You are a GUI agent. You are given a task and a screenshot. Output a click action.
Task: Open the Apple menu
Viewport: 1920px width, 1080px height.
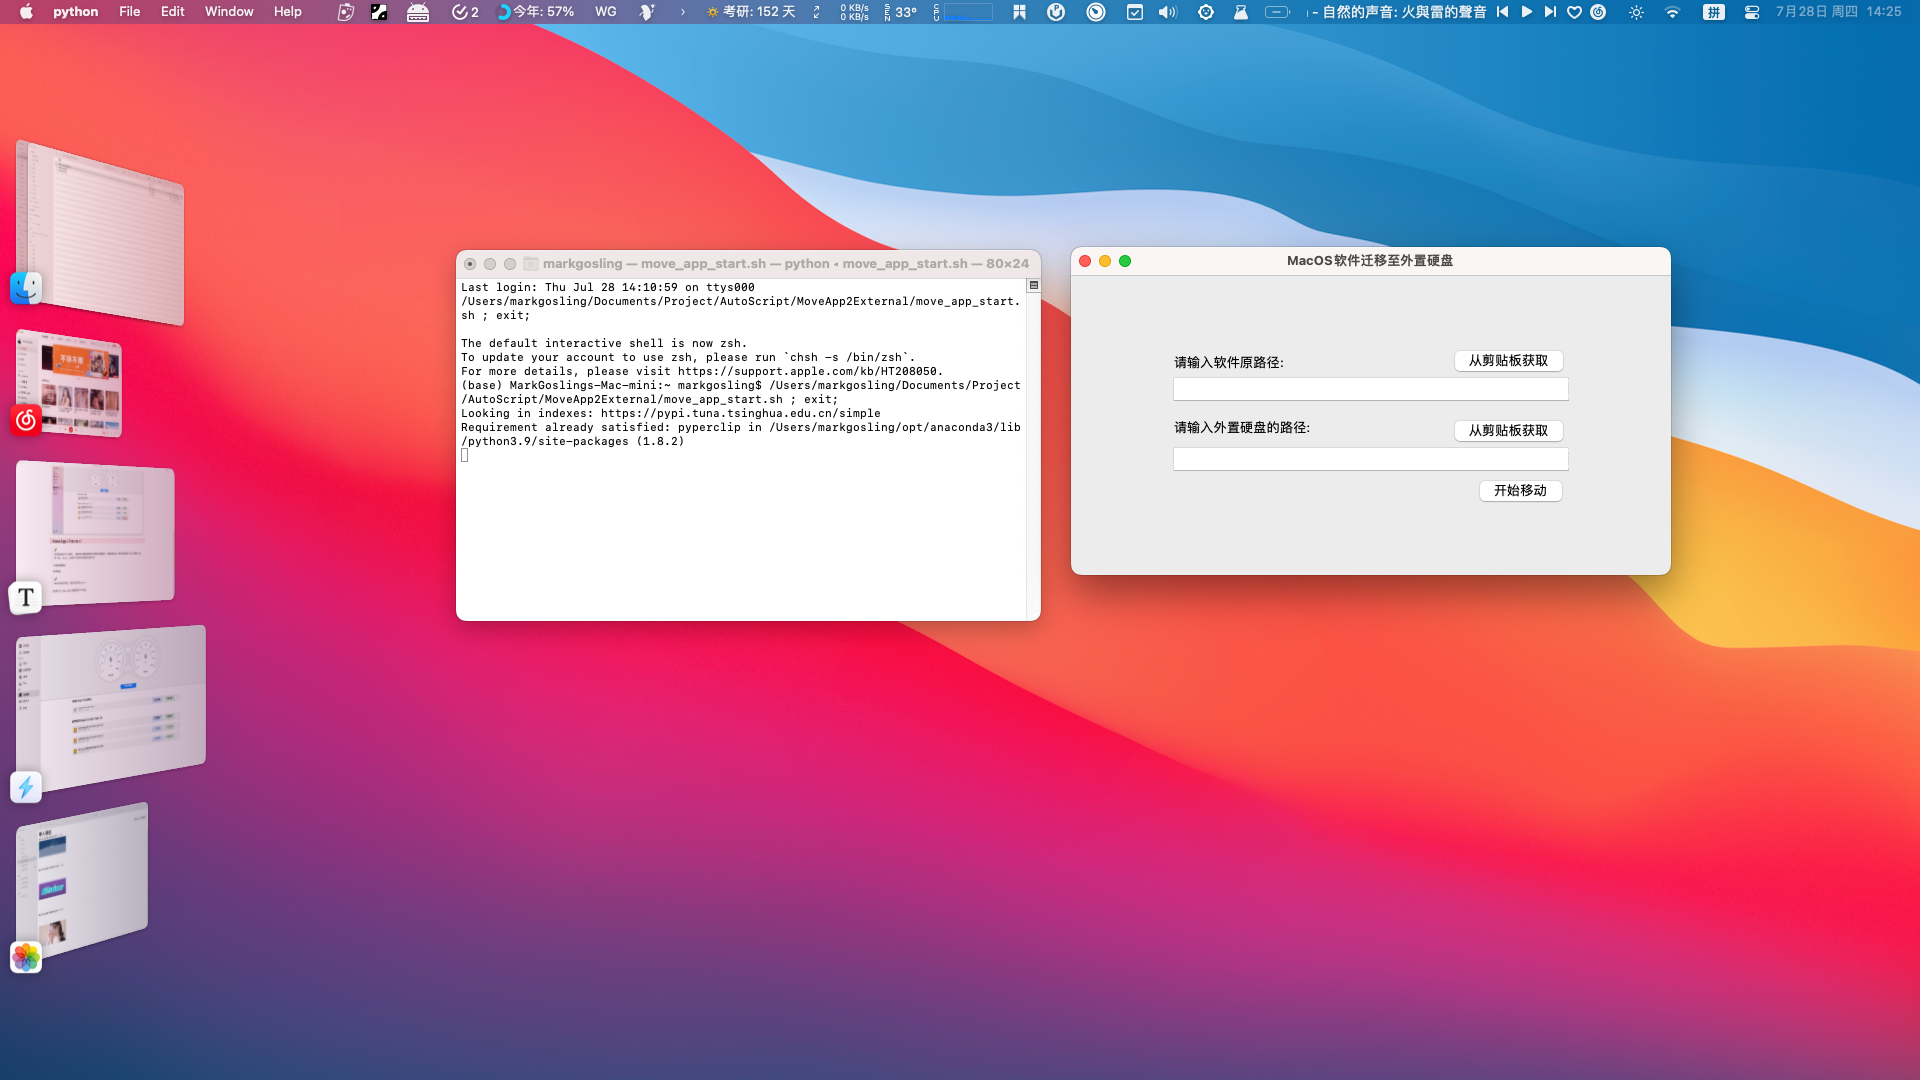(x=27, y=12)
